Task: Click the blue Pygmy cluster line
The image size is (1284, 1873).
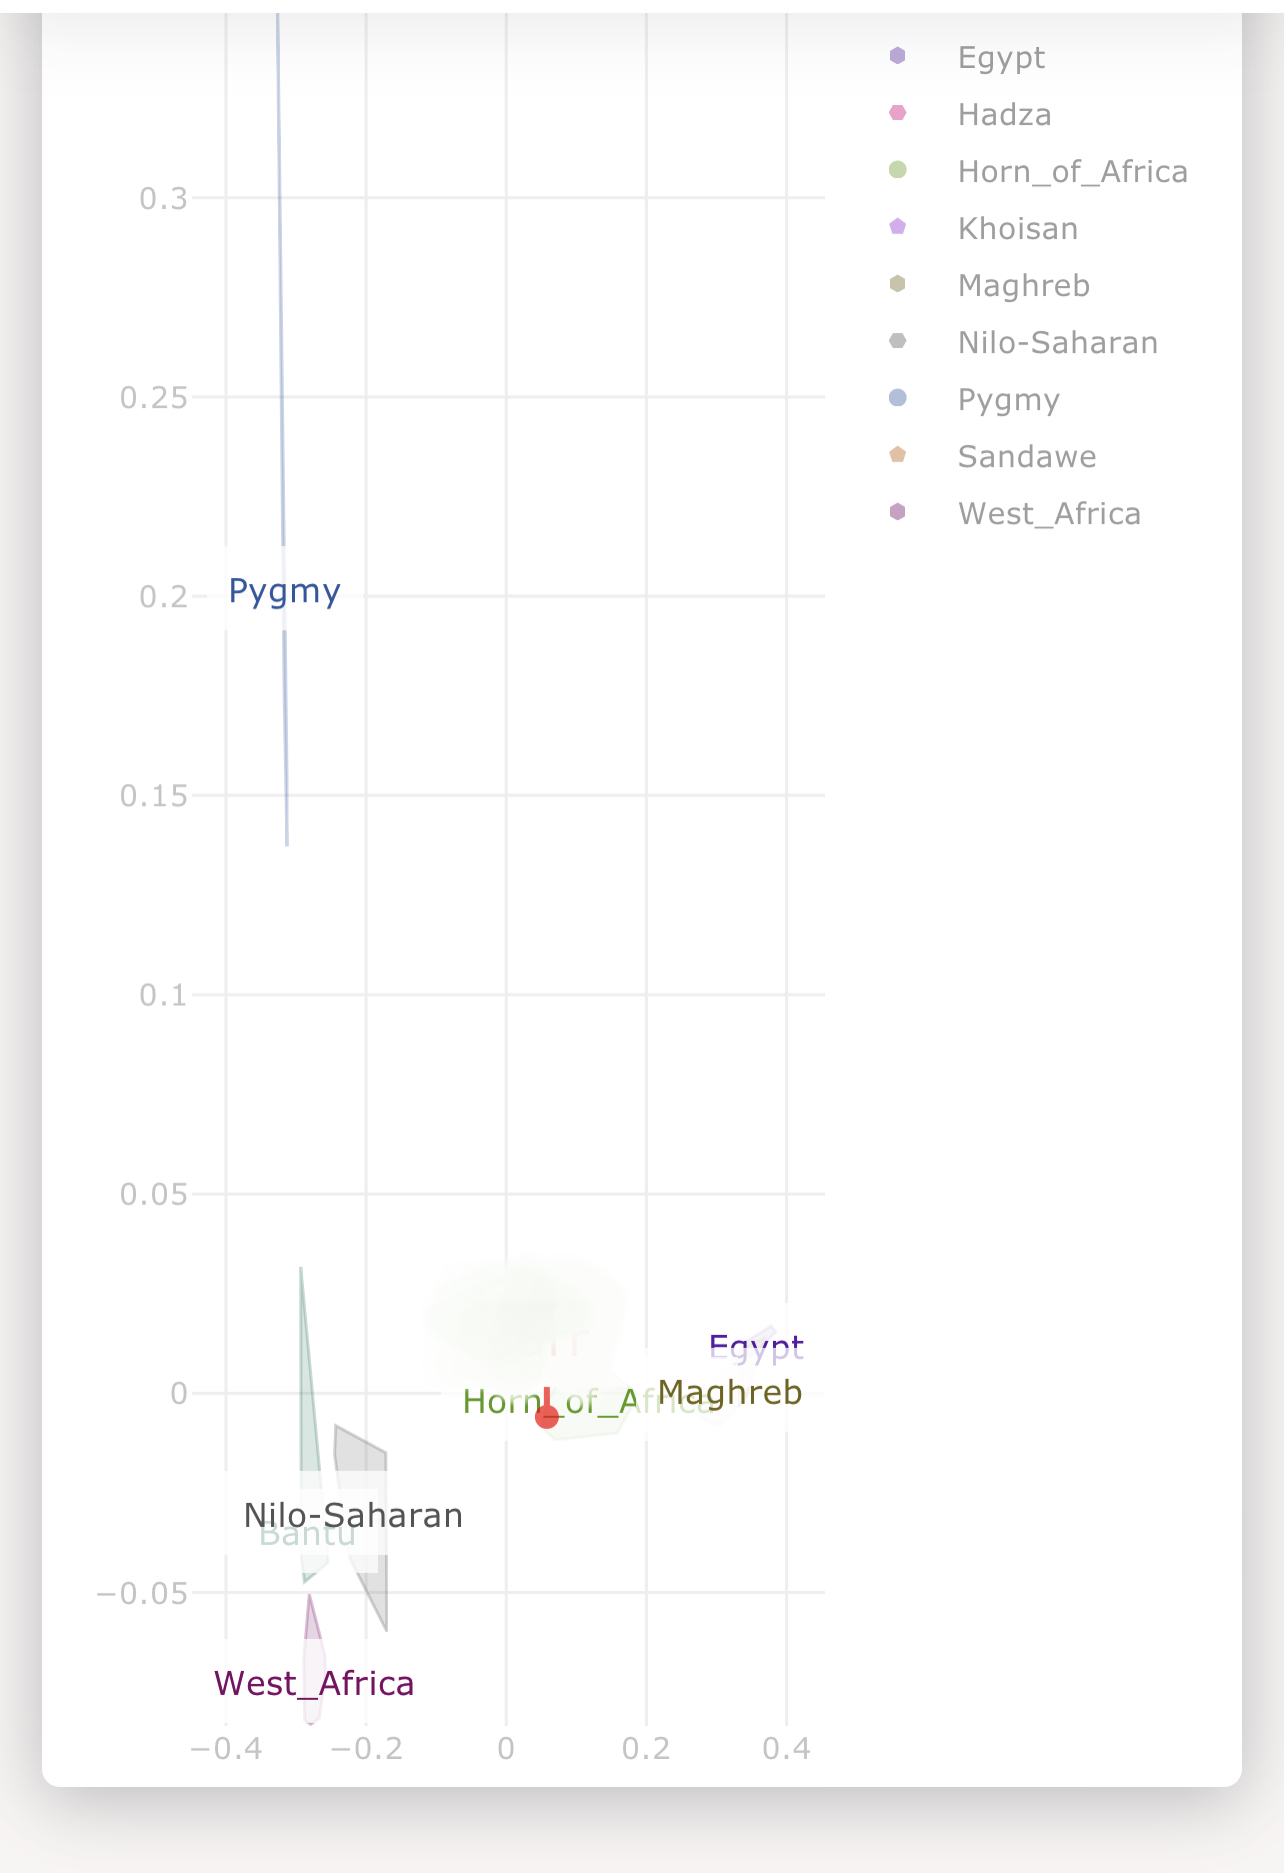Action: pos(282,430)
